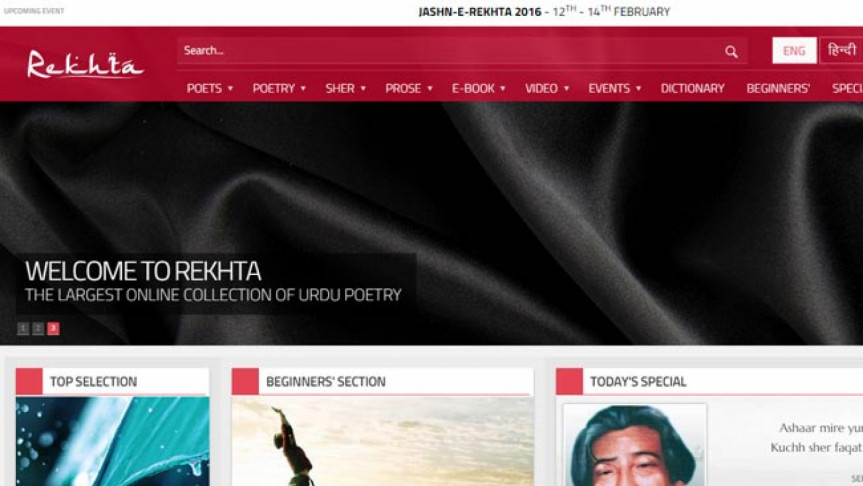
Task: Select slide 3 indicator in banner
Action: click(x=53, y=329)
